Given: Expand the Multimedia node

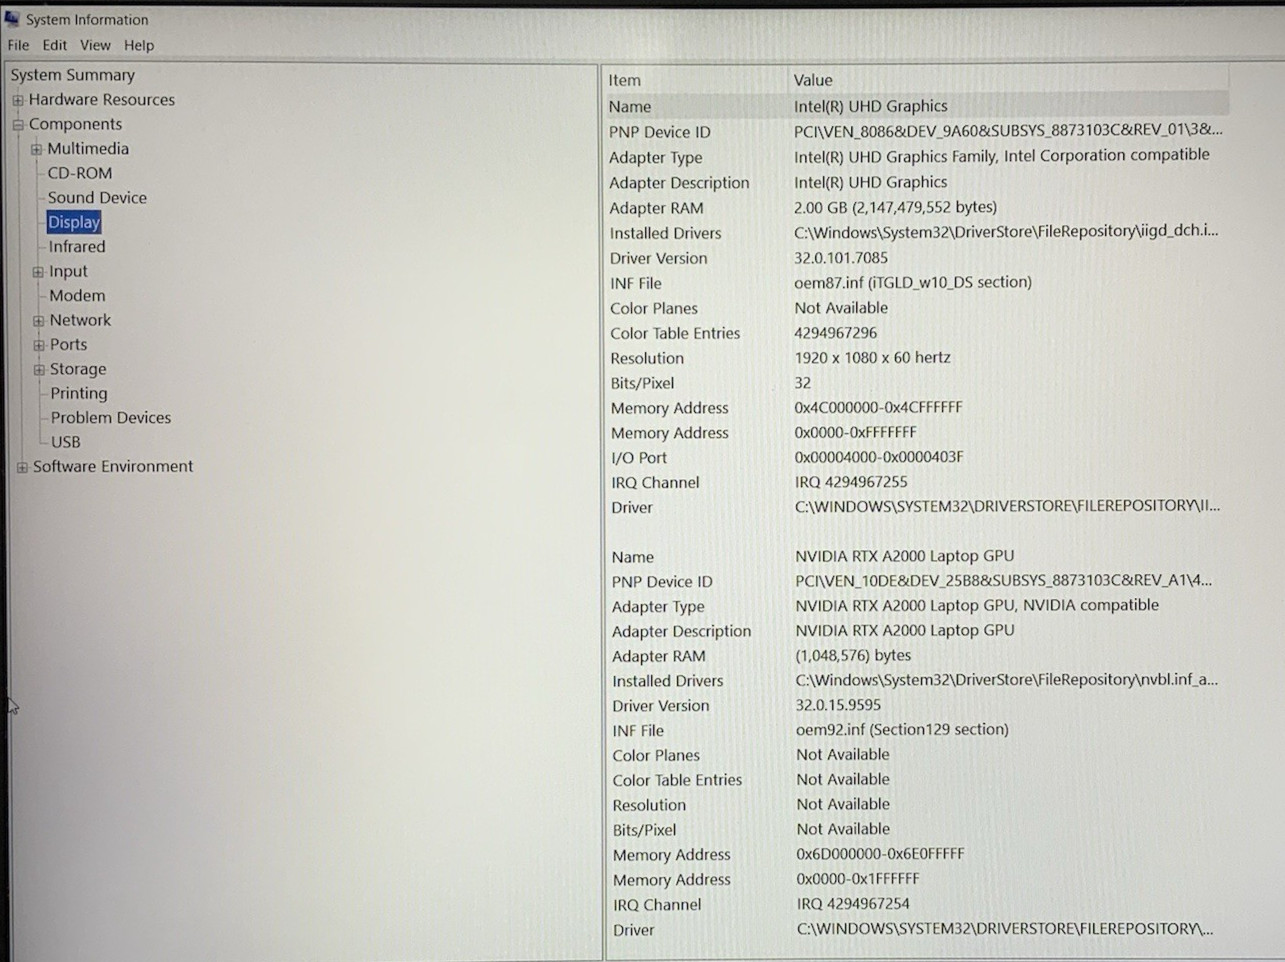Looking at the screenshot, I should pos(37,149).
